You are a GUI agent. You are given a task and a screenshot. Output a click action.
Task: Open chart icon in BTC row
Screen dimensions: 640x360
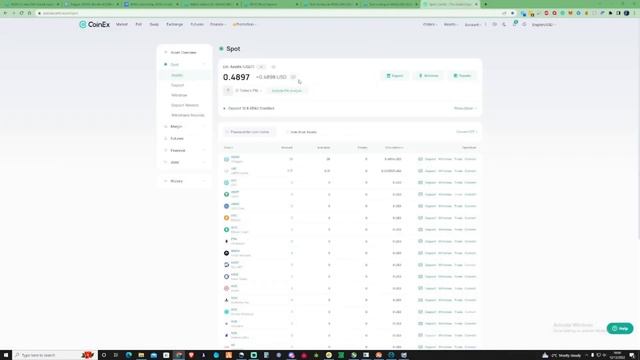tap(420, 218)
